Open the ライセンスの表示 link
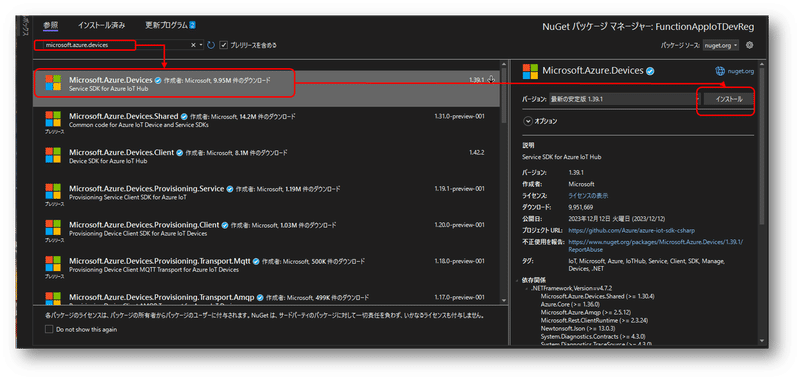Image resolution: width=800 pixels, height=380 pixels. (x=588, y=195)
